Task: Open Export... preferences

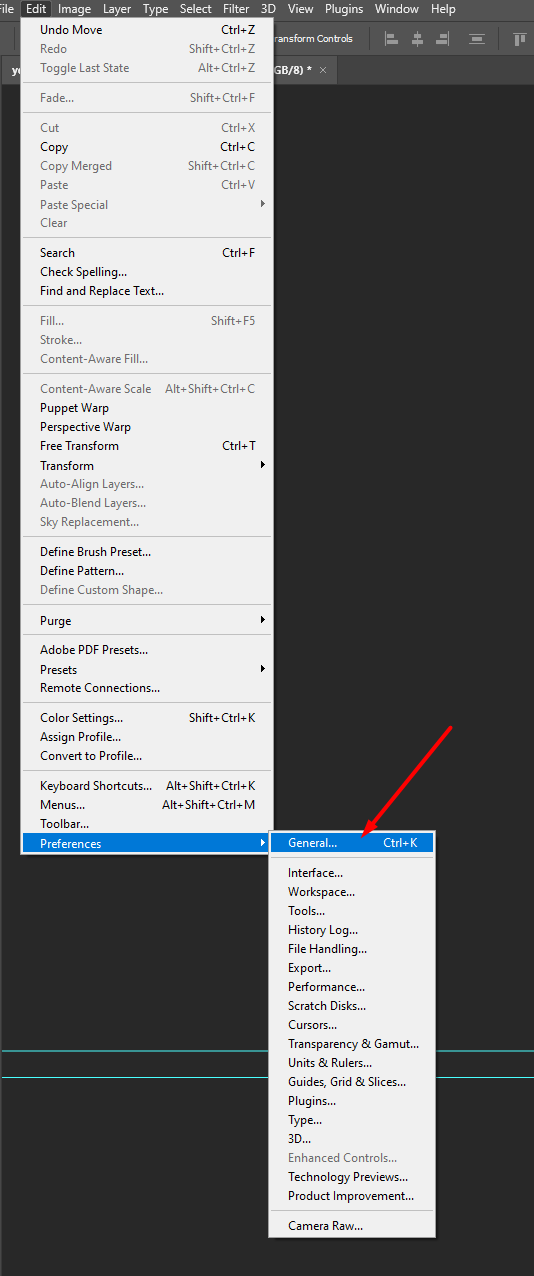Action: [352, 968]
